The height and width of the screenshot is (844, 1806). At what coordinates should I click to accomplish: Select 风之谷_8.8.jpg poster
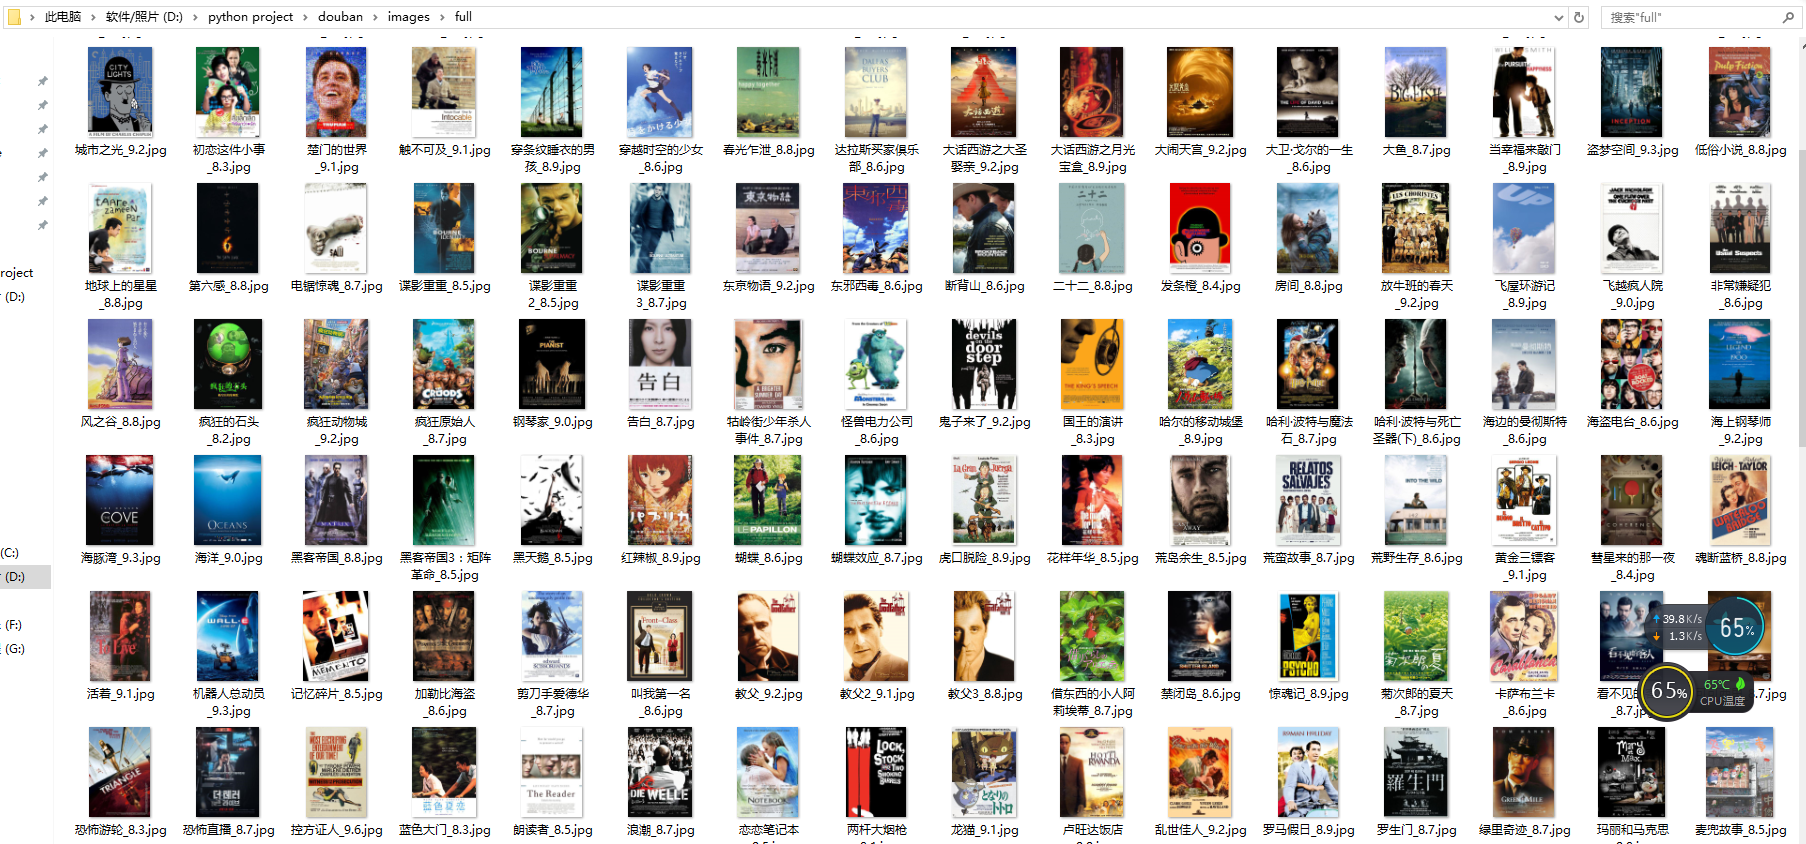coord(120,364)
